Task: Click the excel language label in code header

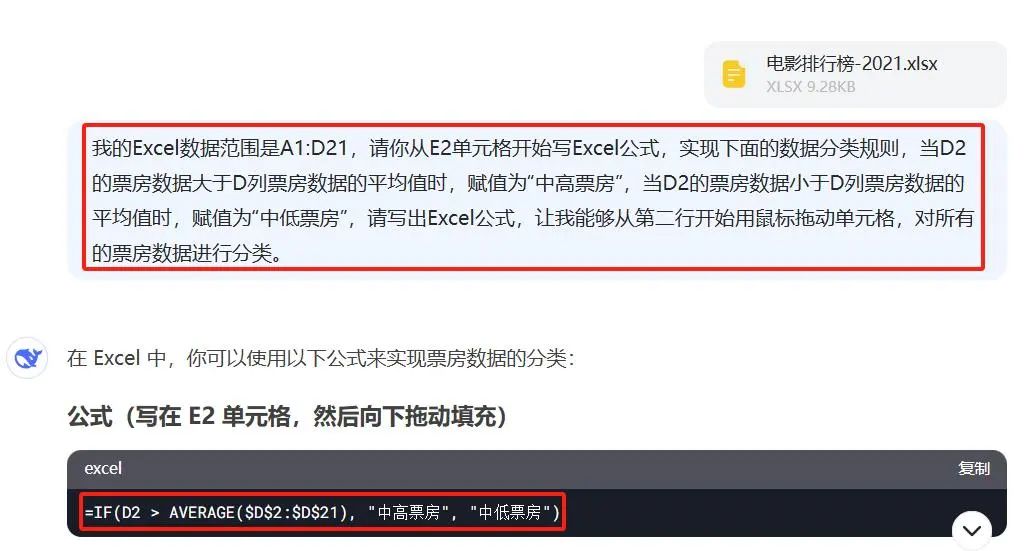Action: pos(103,468)
